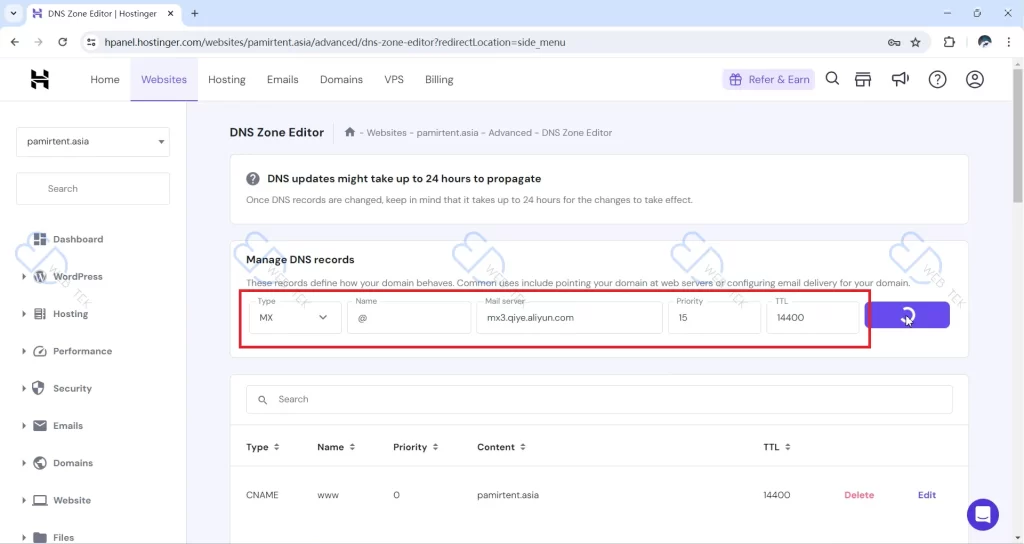Go to the Domains top menu
1024x544 pixels.
[341, 80]
